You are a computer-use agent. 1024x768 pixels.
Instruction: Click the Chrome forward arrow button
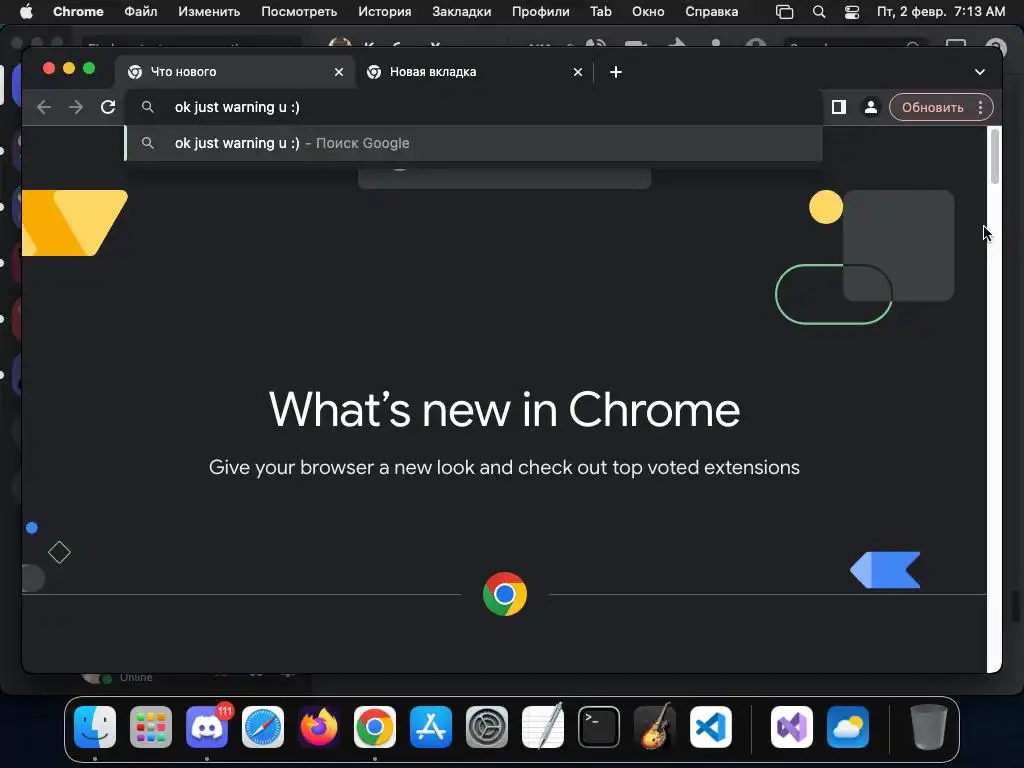76,107
